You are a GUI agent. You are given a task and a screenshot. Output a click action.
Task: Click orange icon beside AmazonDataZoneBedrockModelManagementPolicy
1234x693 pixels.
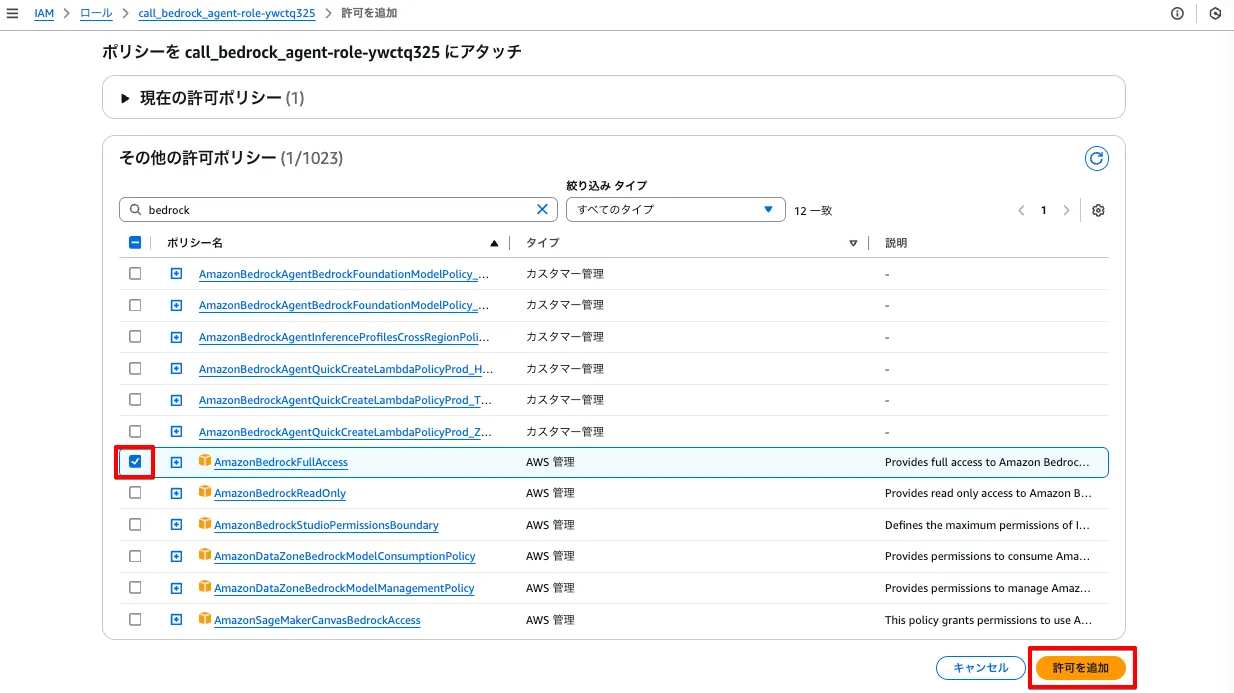pyautogui.click(x=205, y=587)
